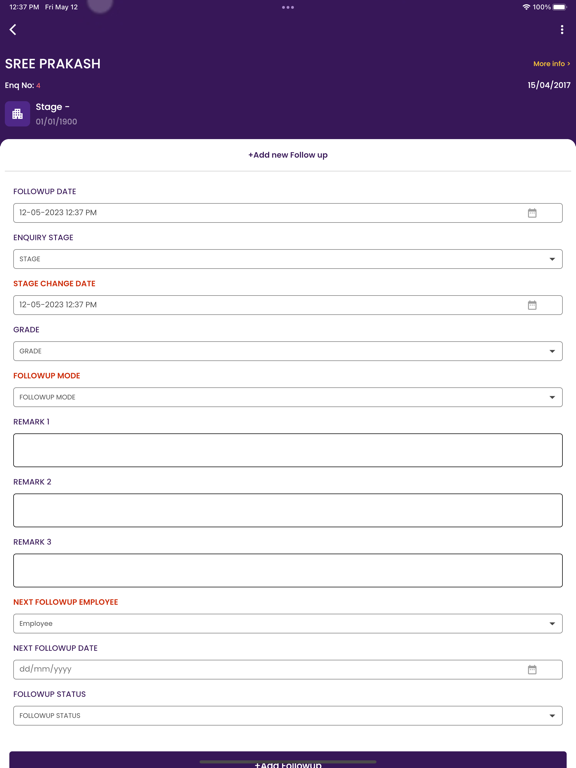Tap the Wi-Fi status icon
Viewport: 576px width, 768px height.
pos(526,7)
